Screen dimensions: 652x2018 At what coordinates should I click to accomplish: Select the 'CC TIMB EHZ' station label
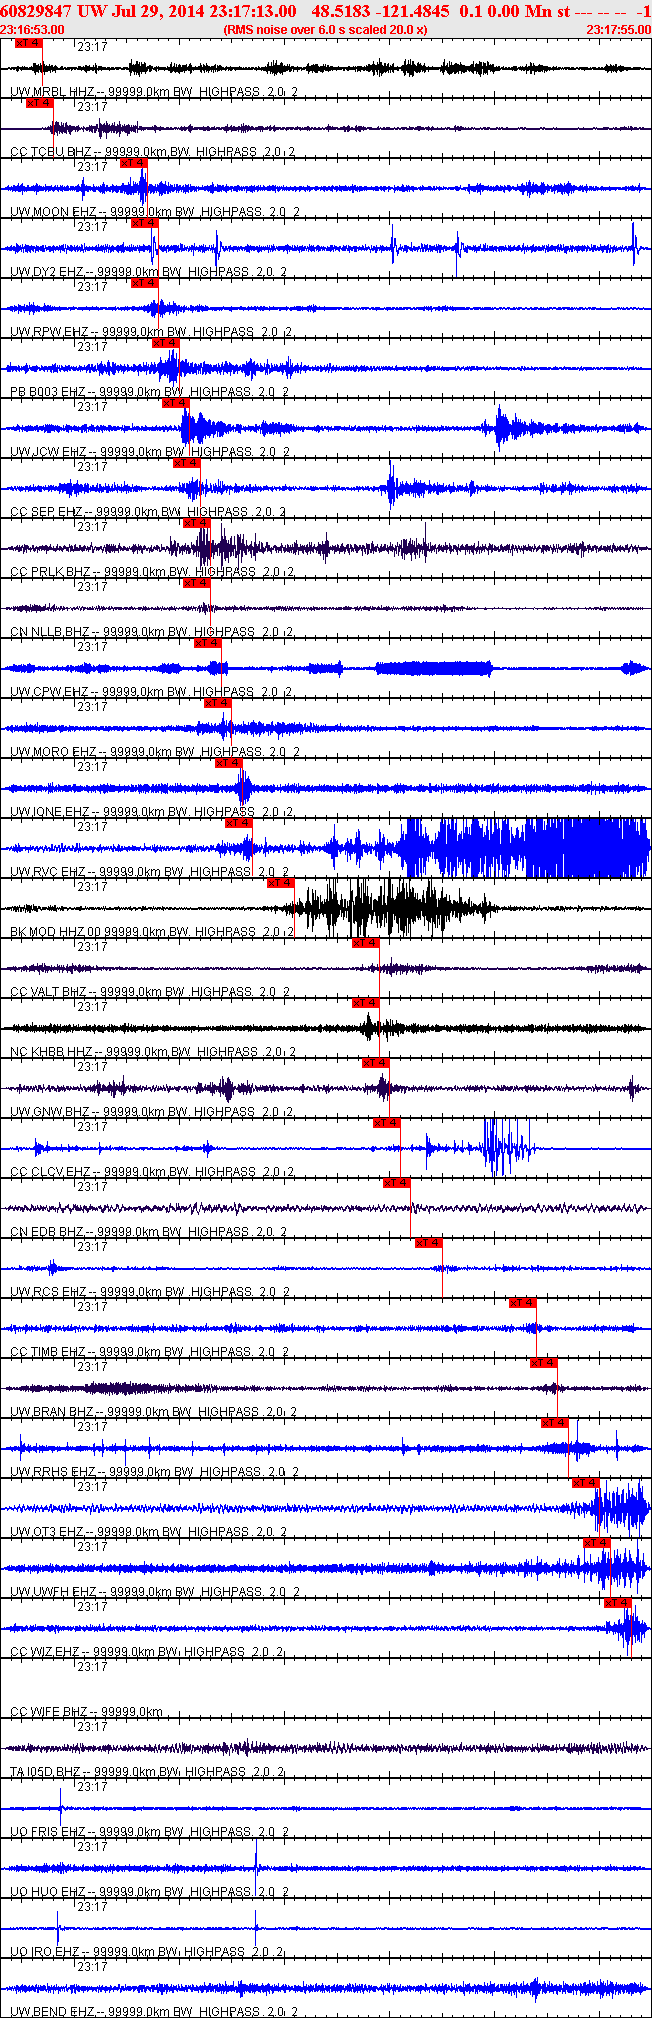point(48,1352)
